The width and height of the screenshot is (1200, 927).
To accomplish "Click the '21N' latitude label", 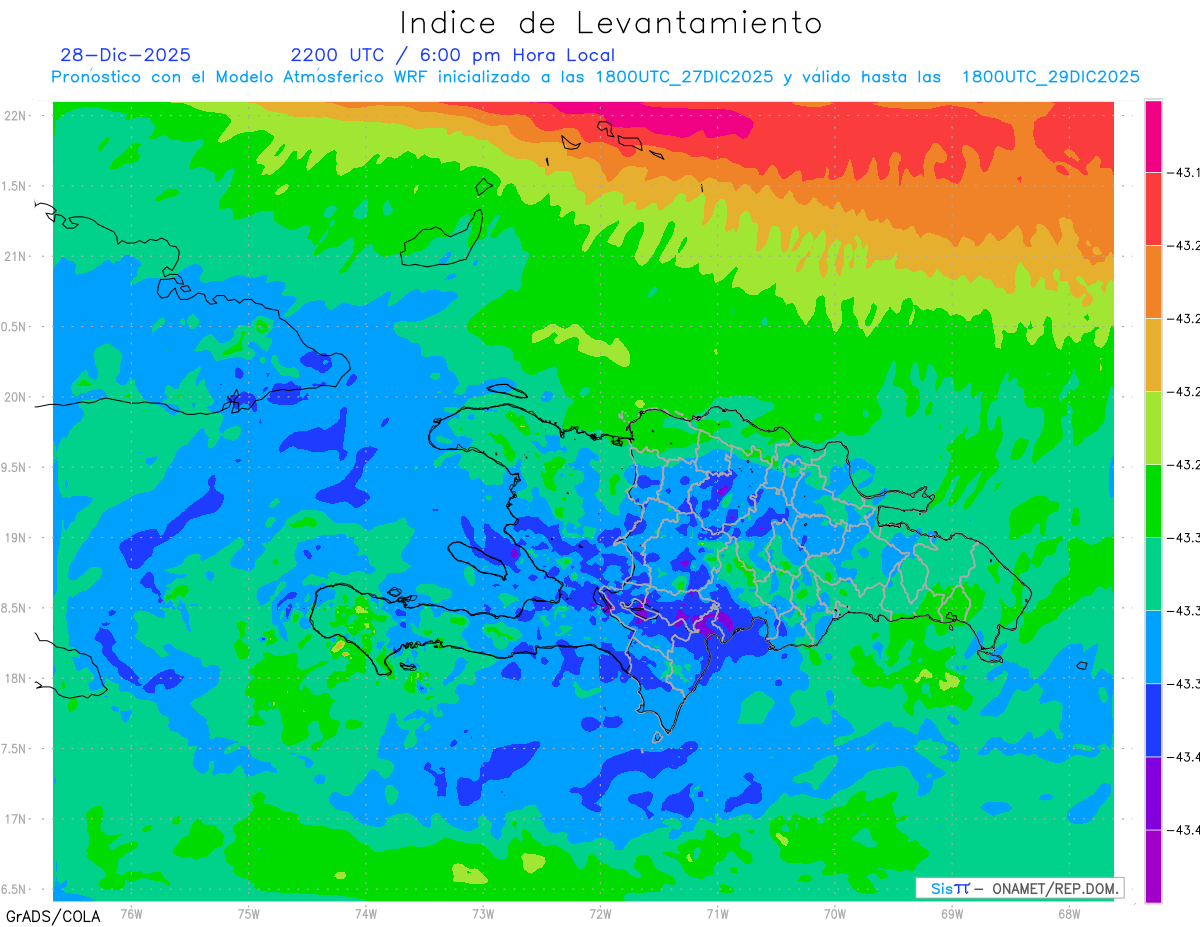I will pos(15,256).
